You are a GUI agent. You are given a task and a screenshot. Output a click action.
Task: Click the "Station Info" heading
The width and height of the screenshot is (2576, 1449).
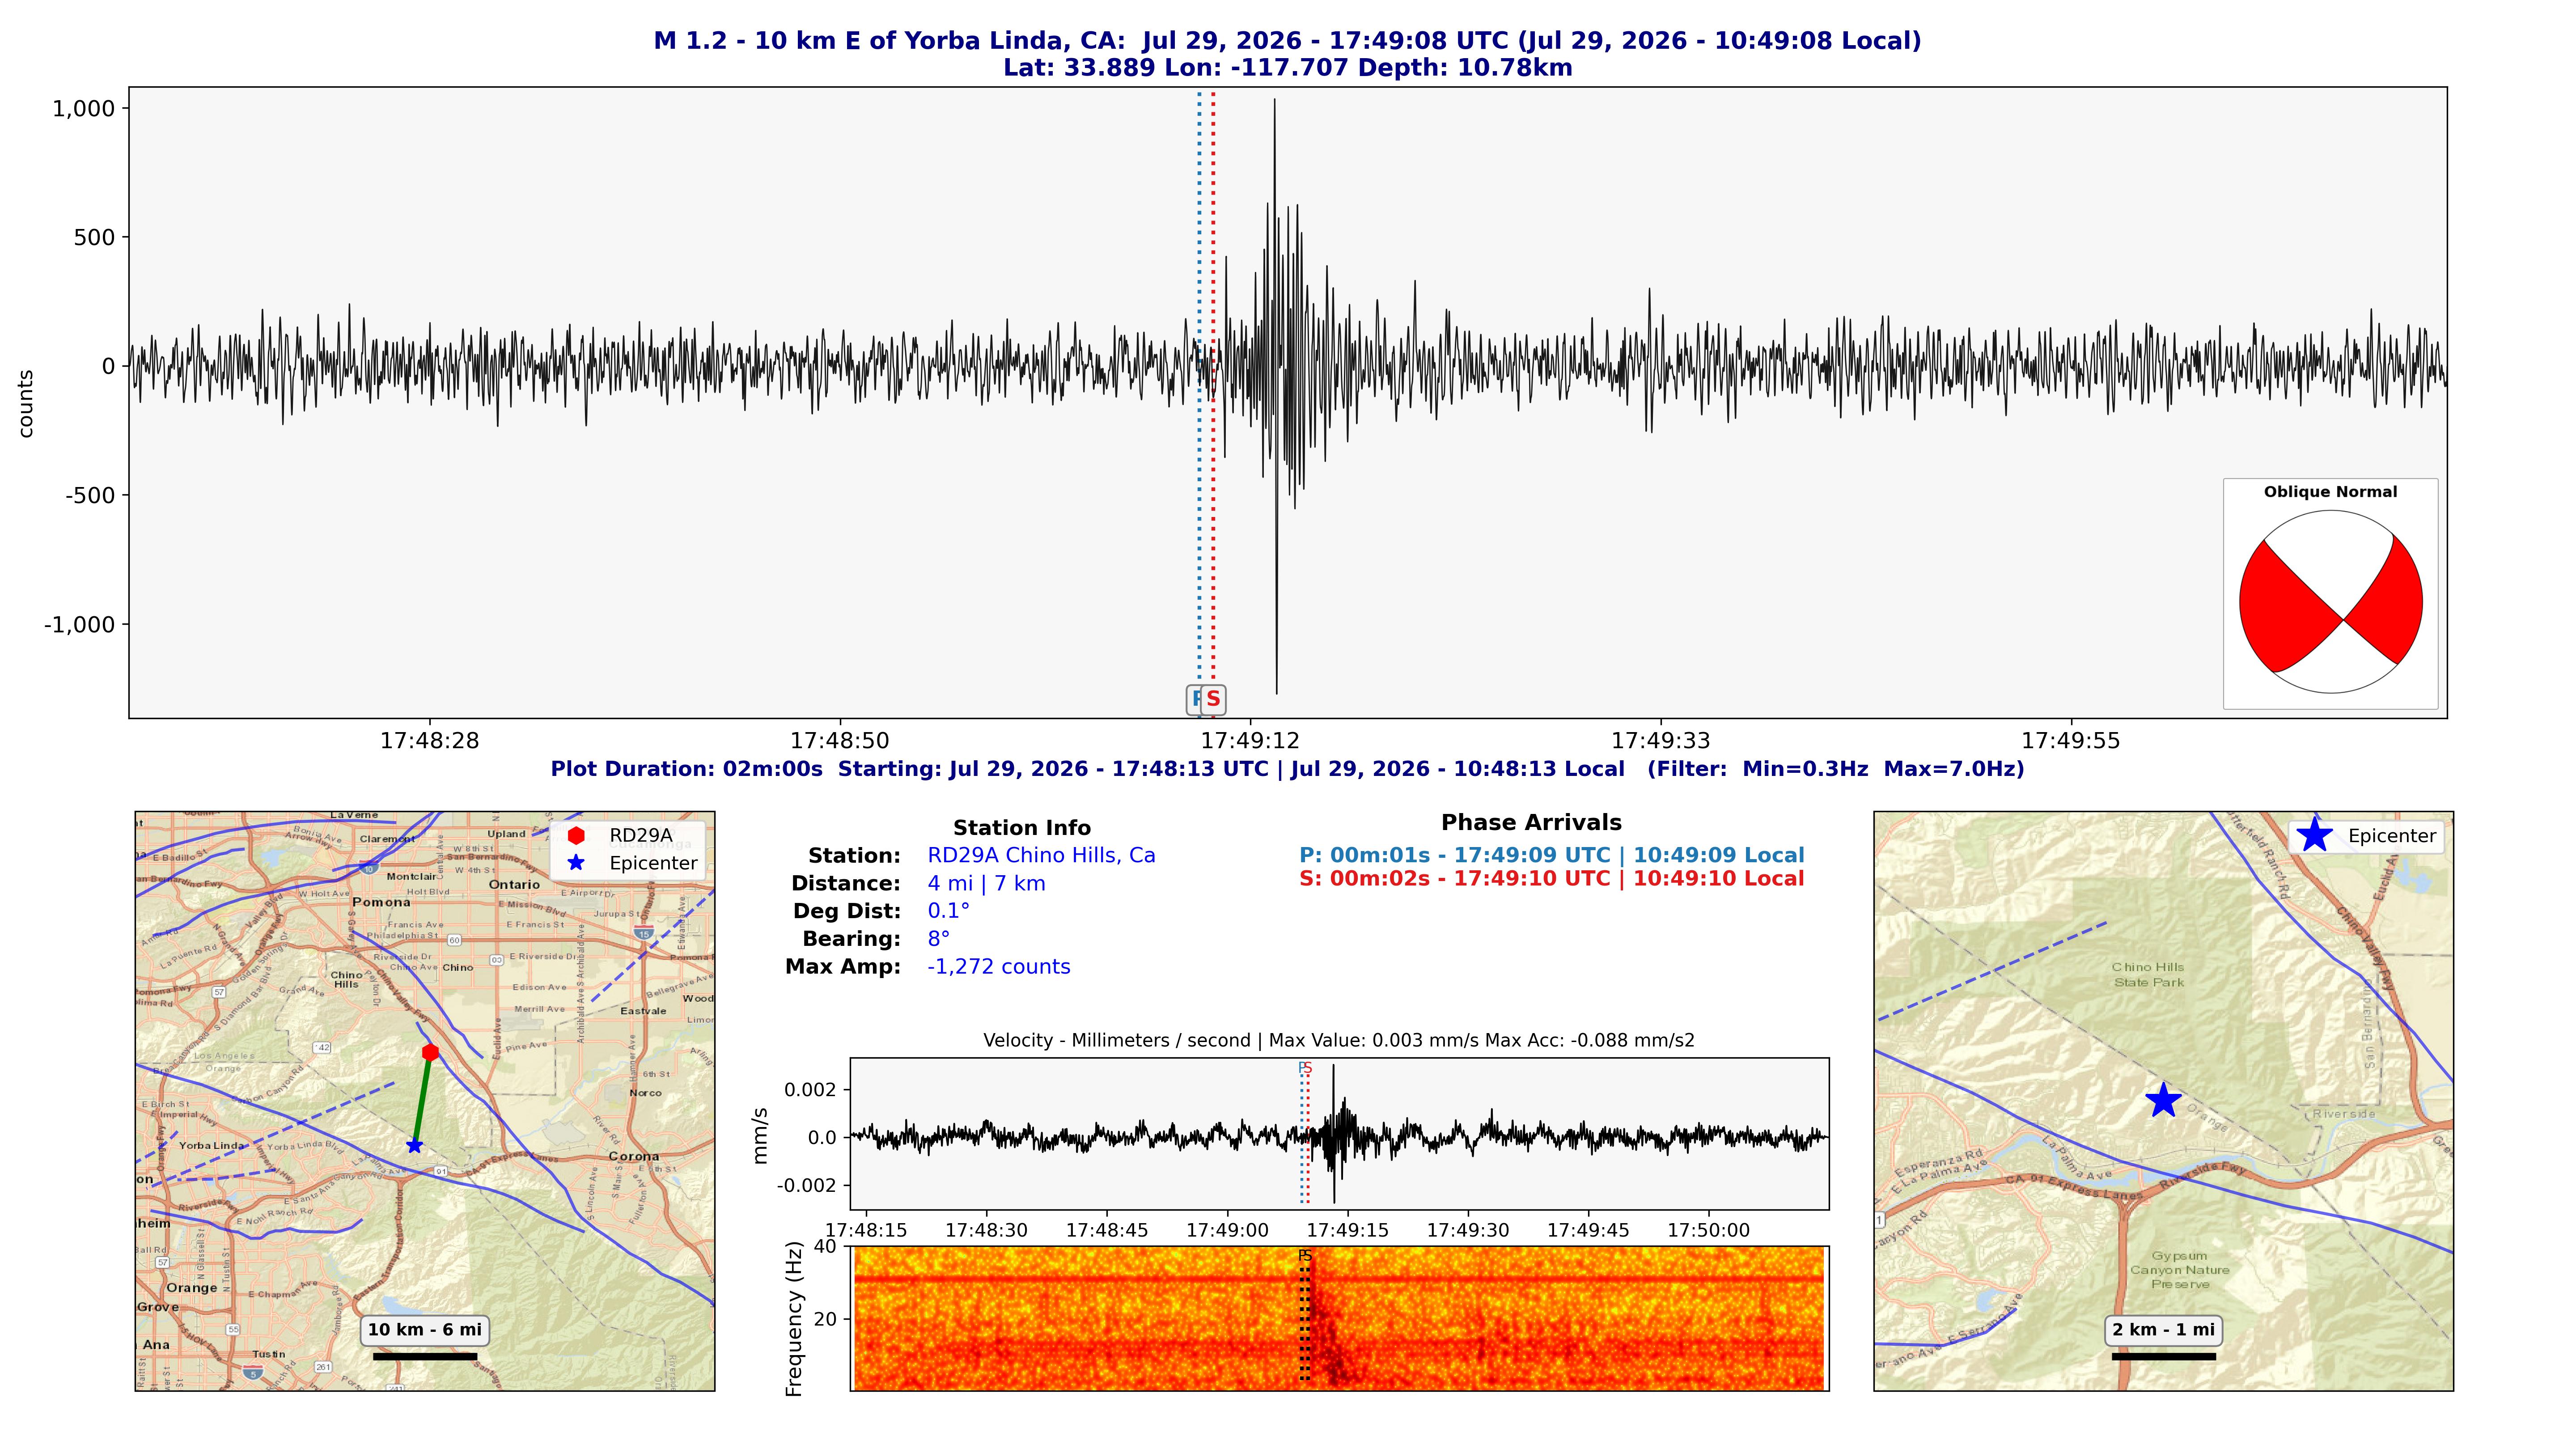pyautogui.click(x=1021, y=828)
